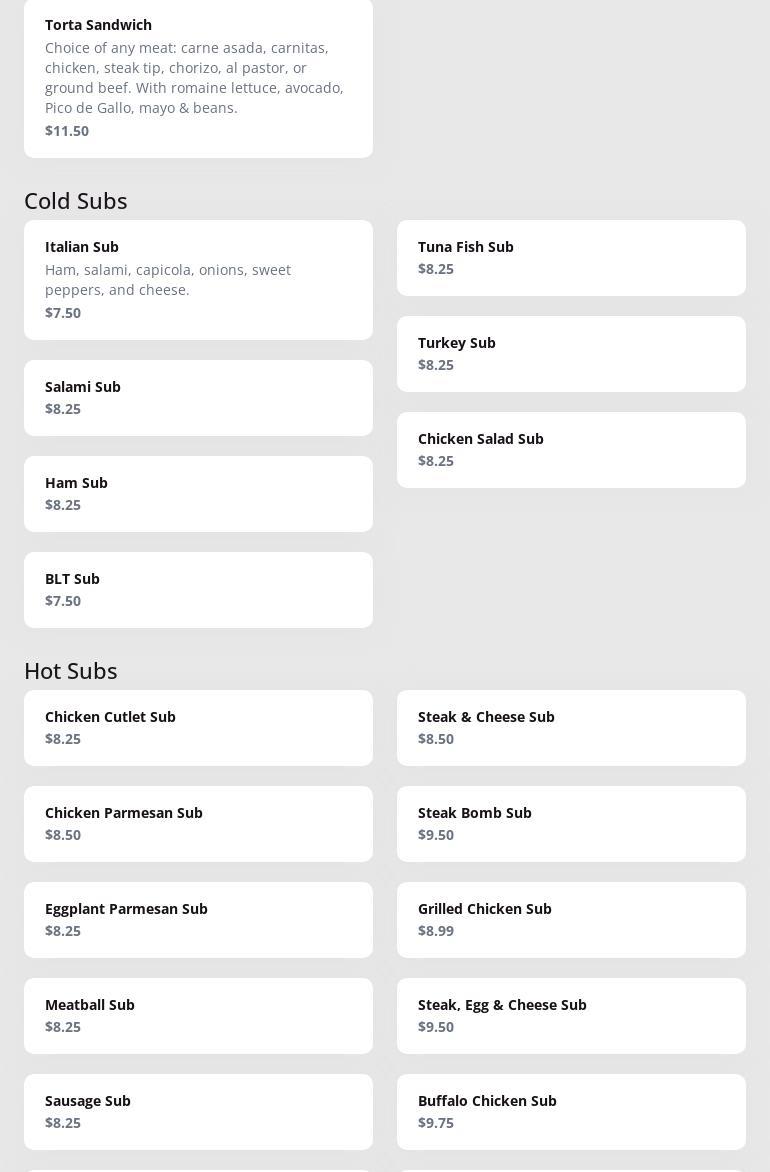
Task: Select the Meatball Sub card
Action: [198, 1015]
